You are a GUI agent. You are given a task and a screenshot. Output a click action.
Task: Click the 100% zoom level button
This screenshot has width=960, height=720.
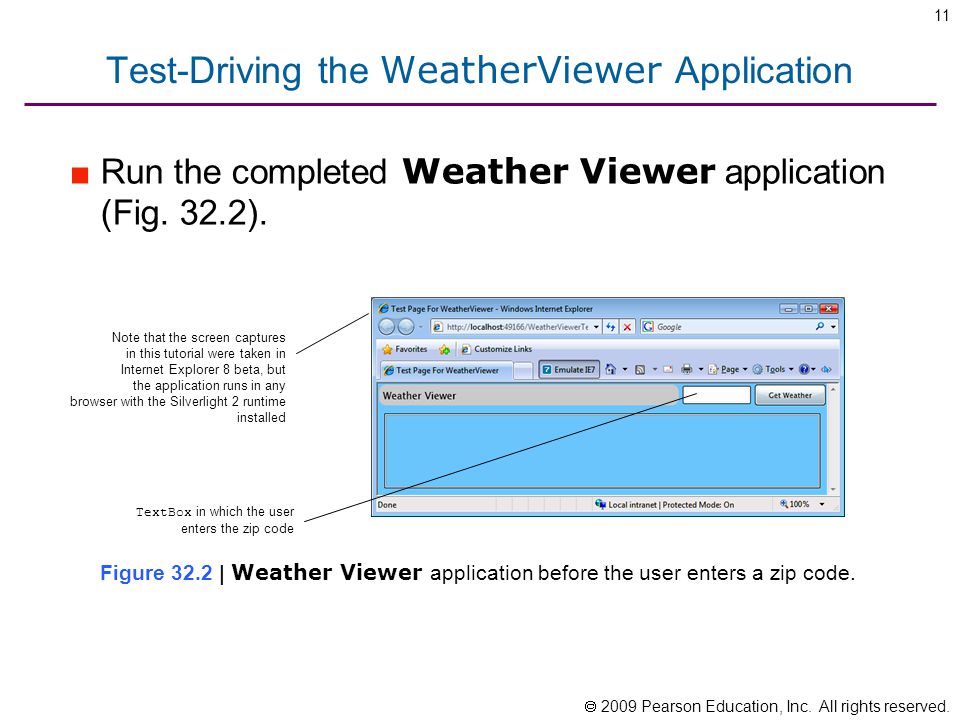[795, 504]
